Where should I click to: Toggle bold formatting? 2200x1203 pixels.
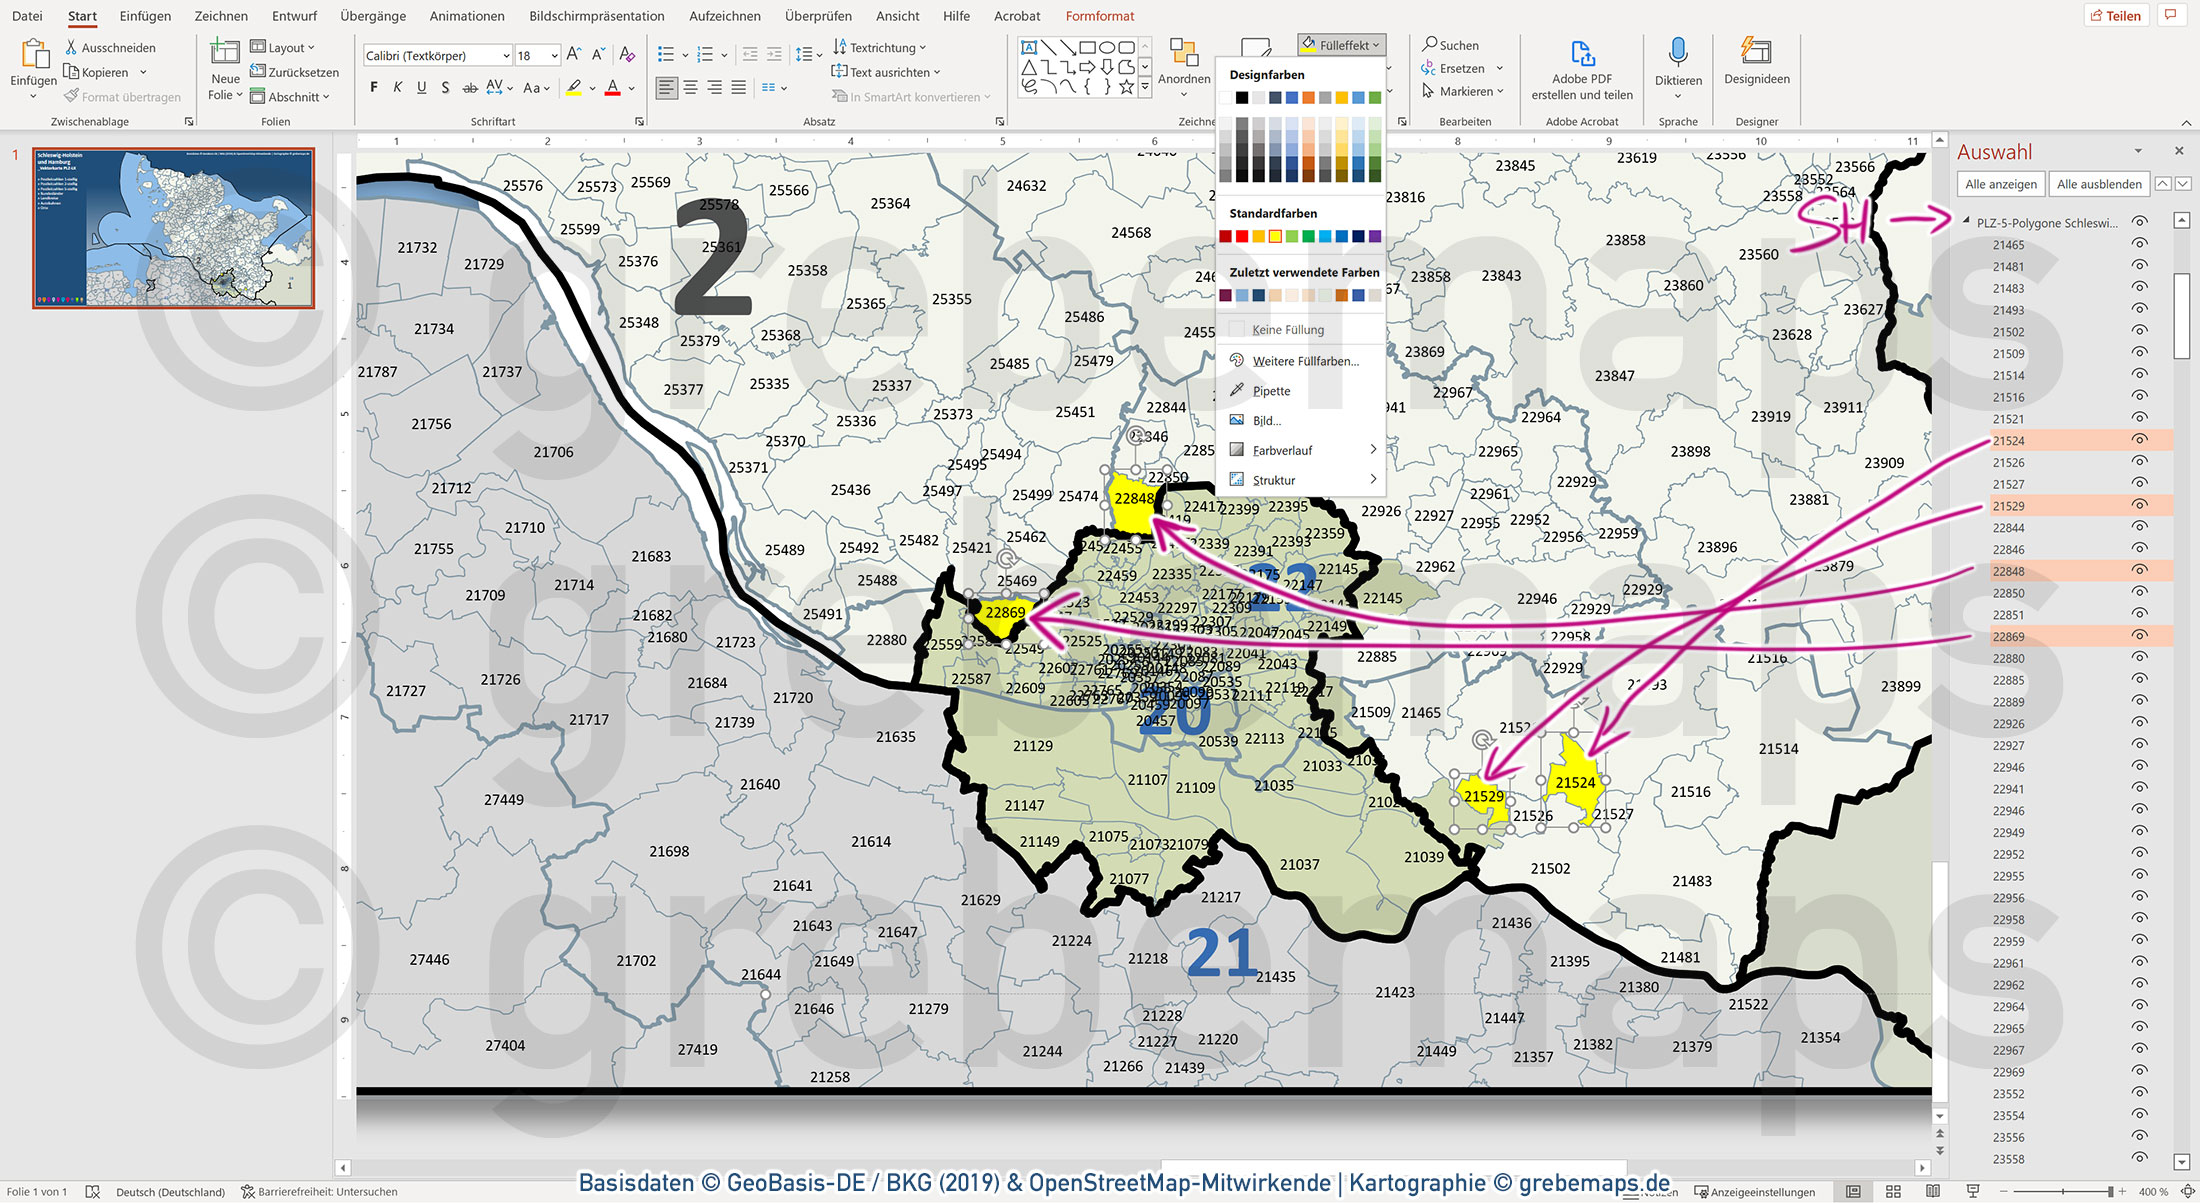click(x=374, y=88)
